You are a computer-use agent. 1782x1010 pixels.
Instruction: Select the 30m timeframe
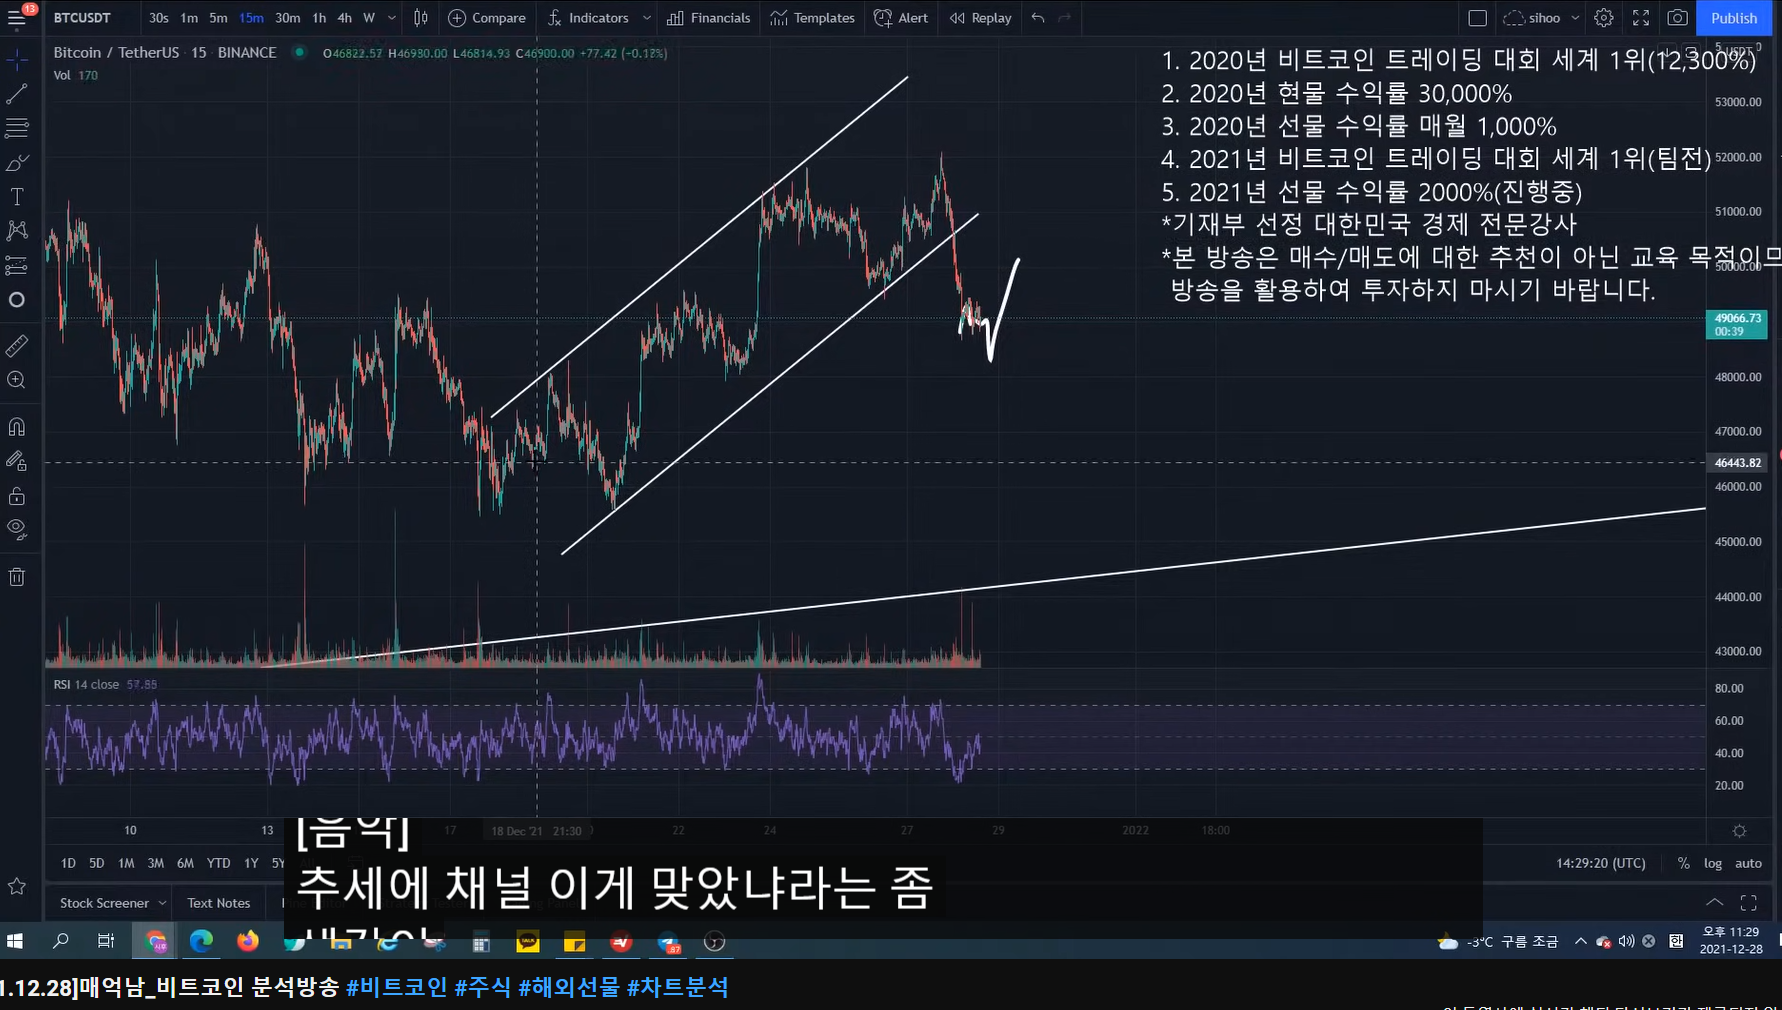[x=288, y=18]
